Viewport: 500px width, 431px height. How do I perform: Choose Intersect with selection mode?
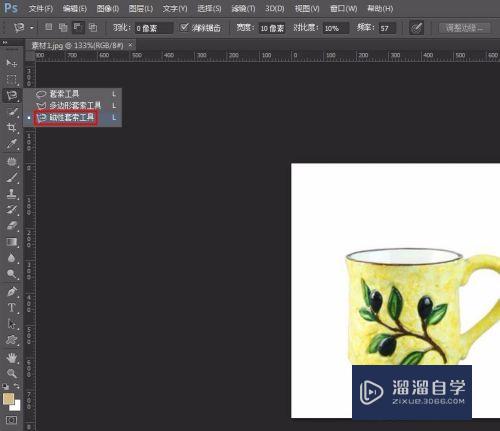pyautogui.click(x=93, y=28)
